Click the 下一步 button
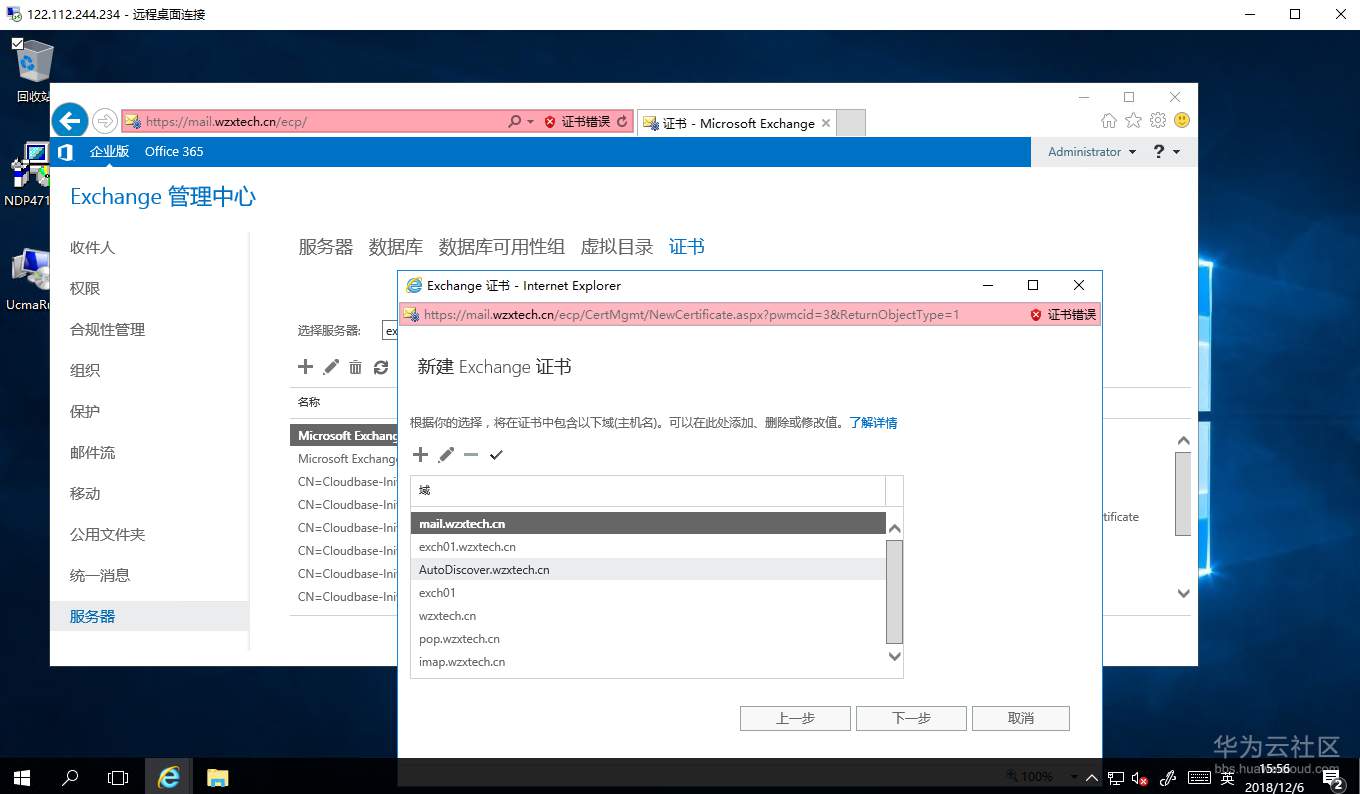This screenshot has height=794, width=1360. [909, 717]
